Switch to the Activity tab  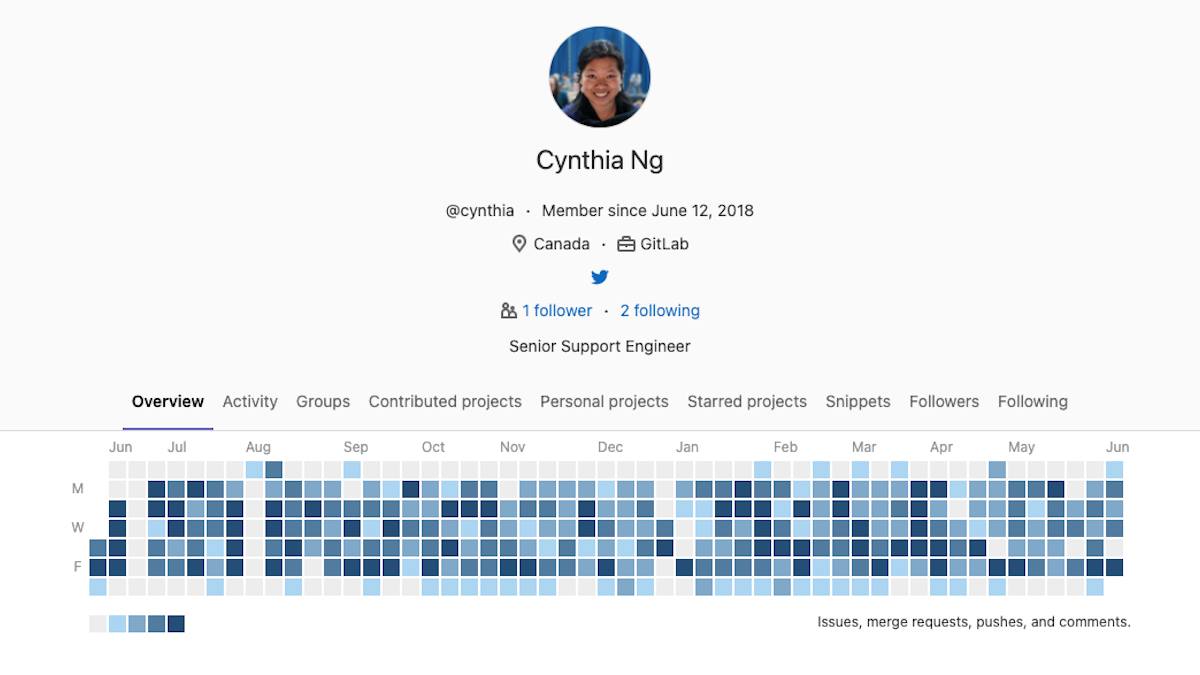pos(250,401)
